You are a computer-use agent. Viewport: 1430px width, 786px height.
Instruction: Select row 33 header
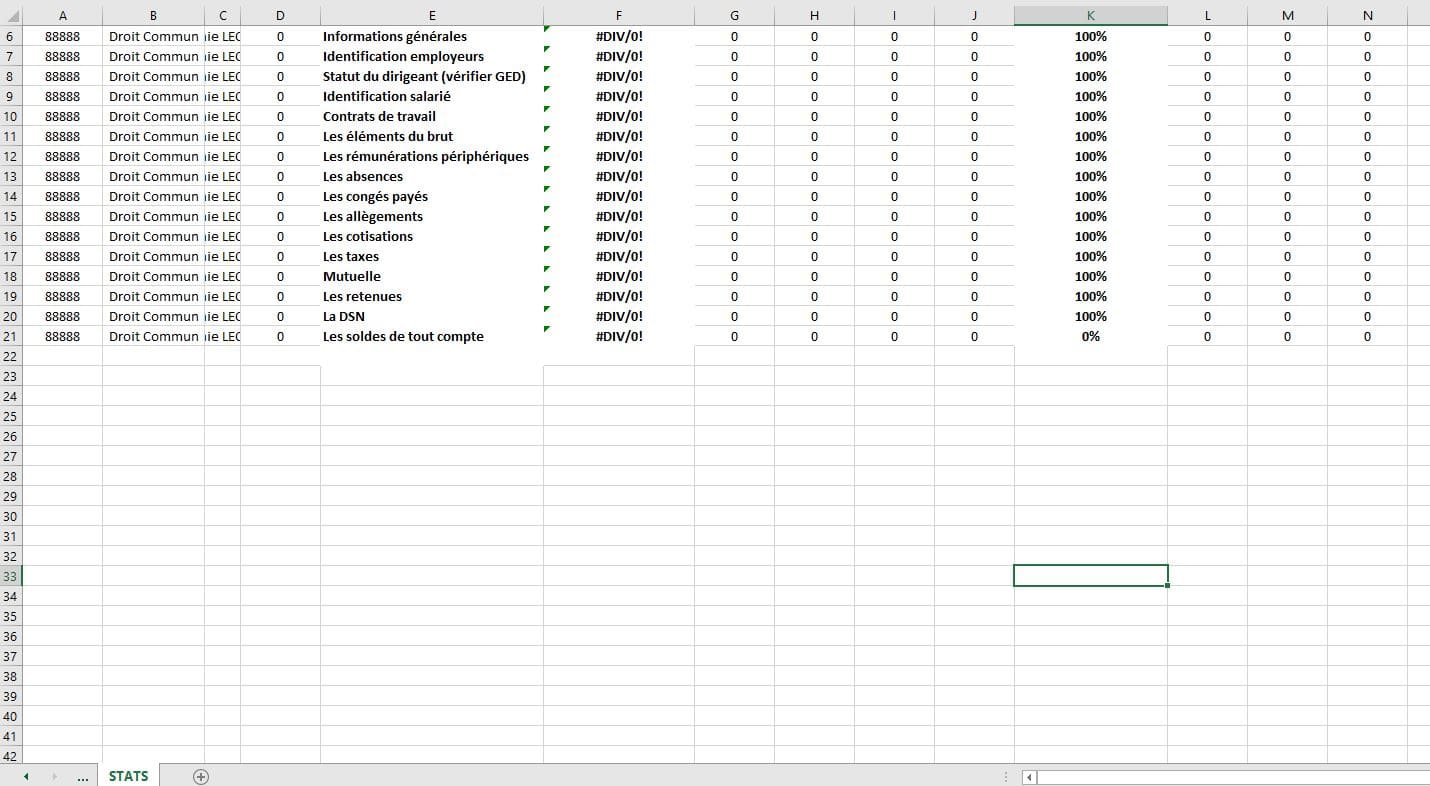[x=11, y=577]
